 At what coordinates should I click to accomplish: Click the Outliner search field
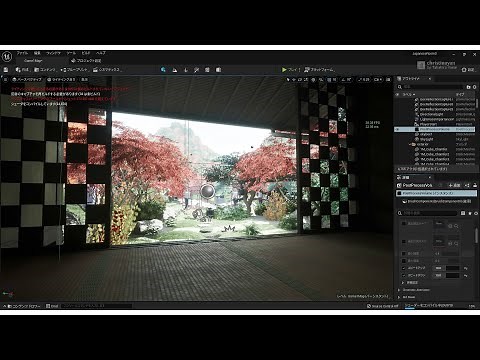431,87
